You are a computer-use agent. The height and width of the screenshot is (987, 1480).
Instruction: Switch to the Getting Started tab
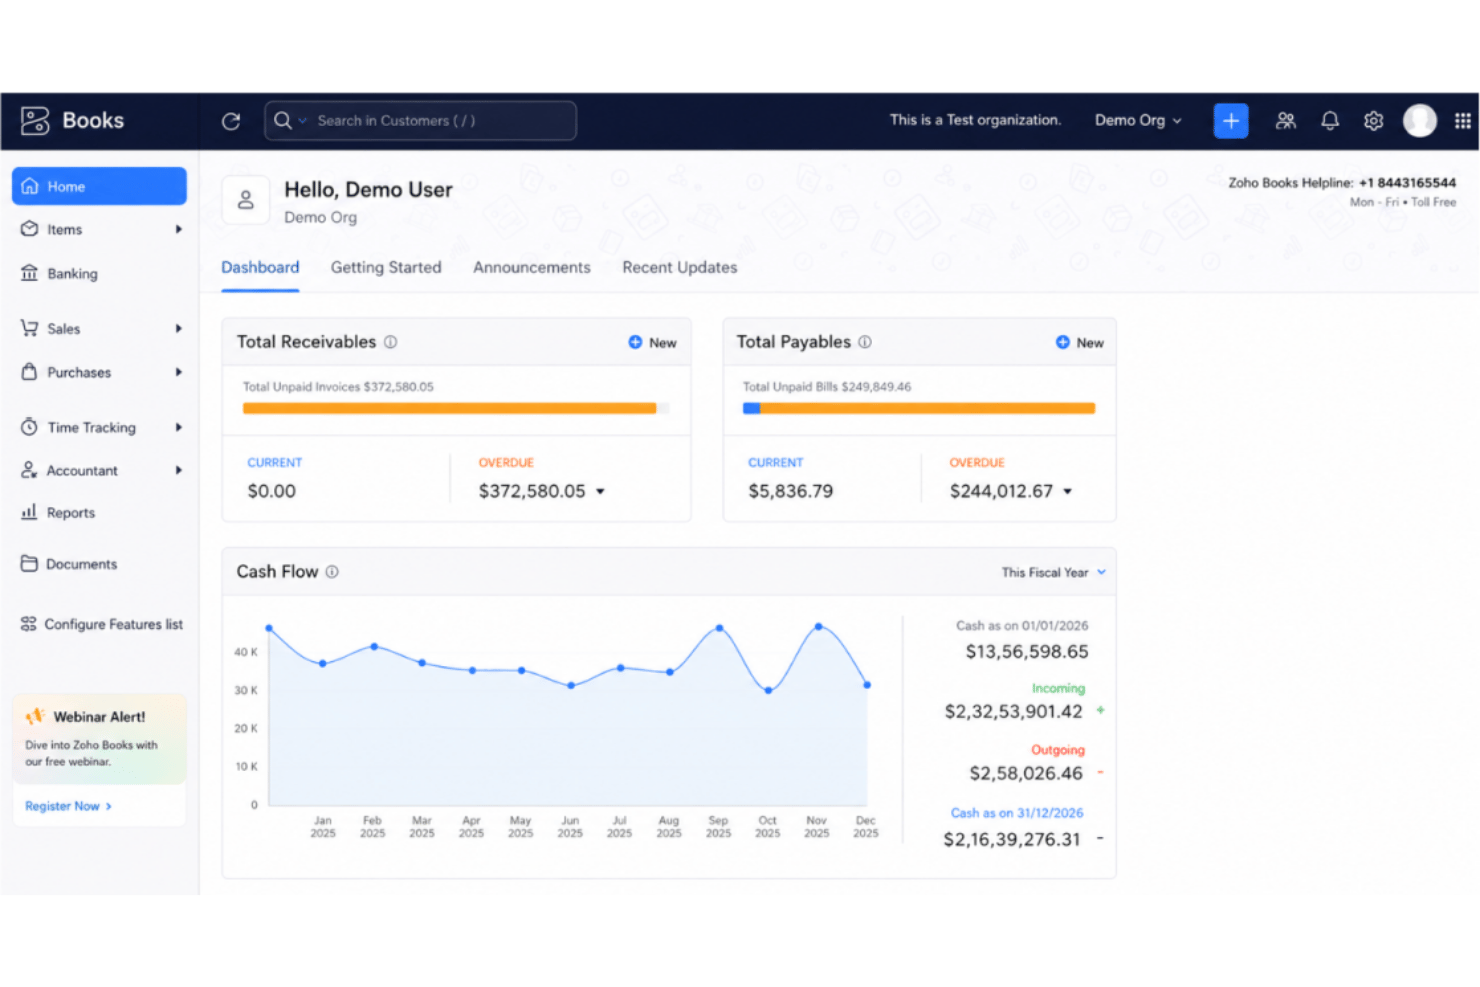pyautogui.click(x=386, y=267)
